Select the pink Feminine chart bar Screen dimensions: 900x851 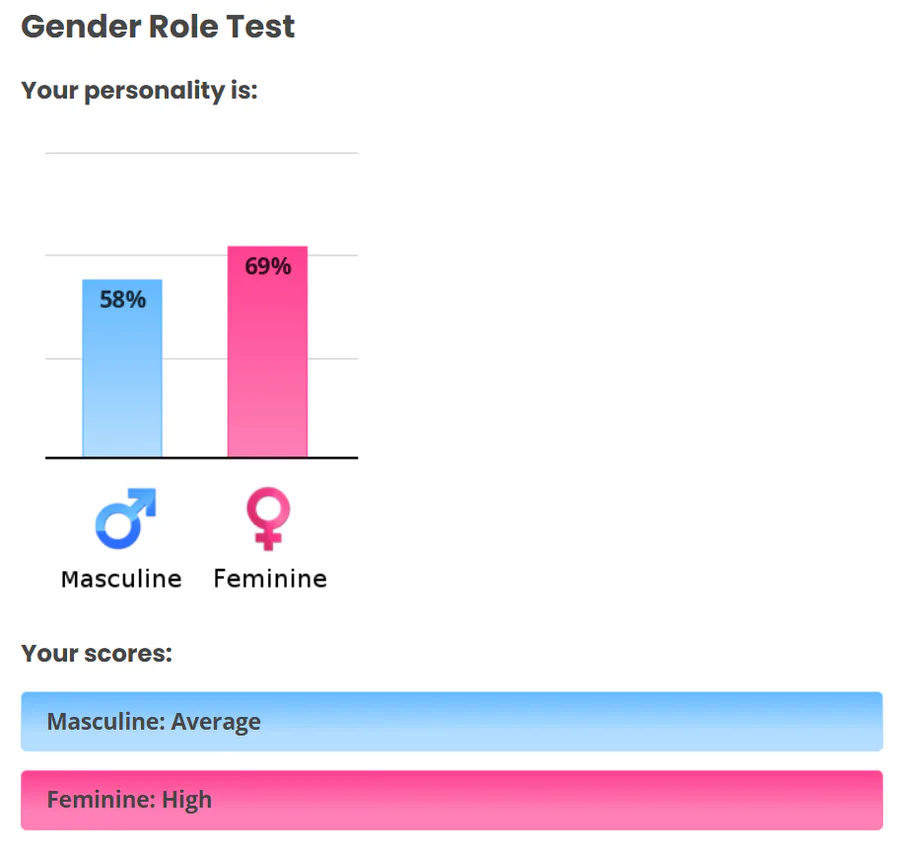(267, 370)
